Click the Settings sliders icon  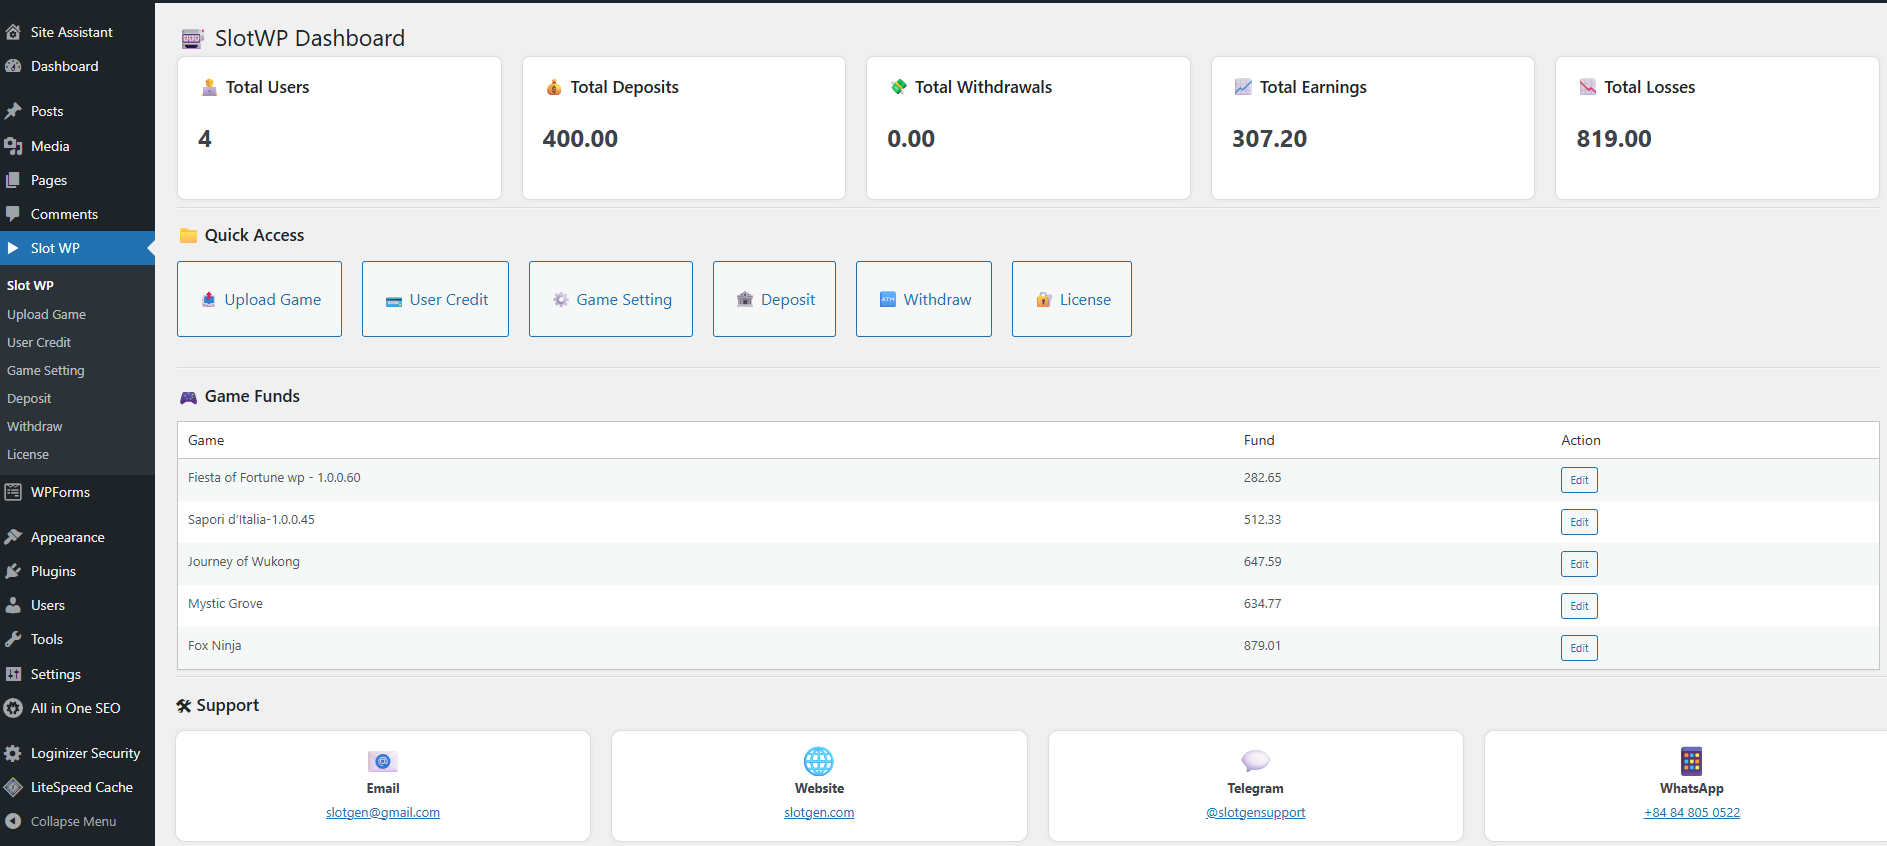tap(13, 674)
